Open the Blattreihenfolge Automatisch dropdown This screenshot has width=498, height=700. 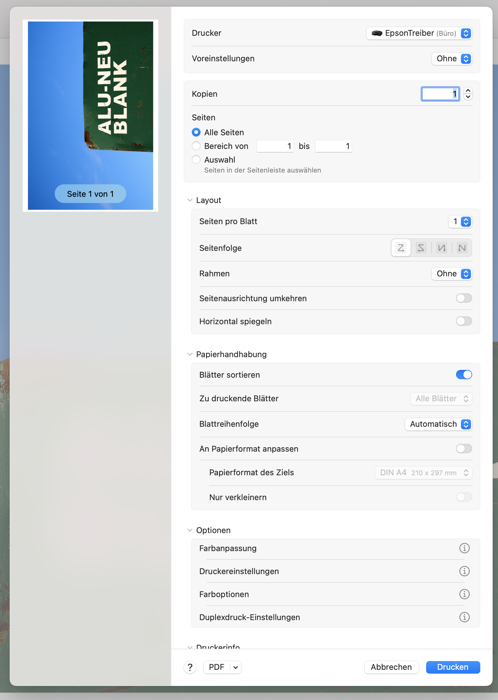tap(438, 424)
